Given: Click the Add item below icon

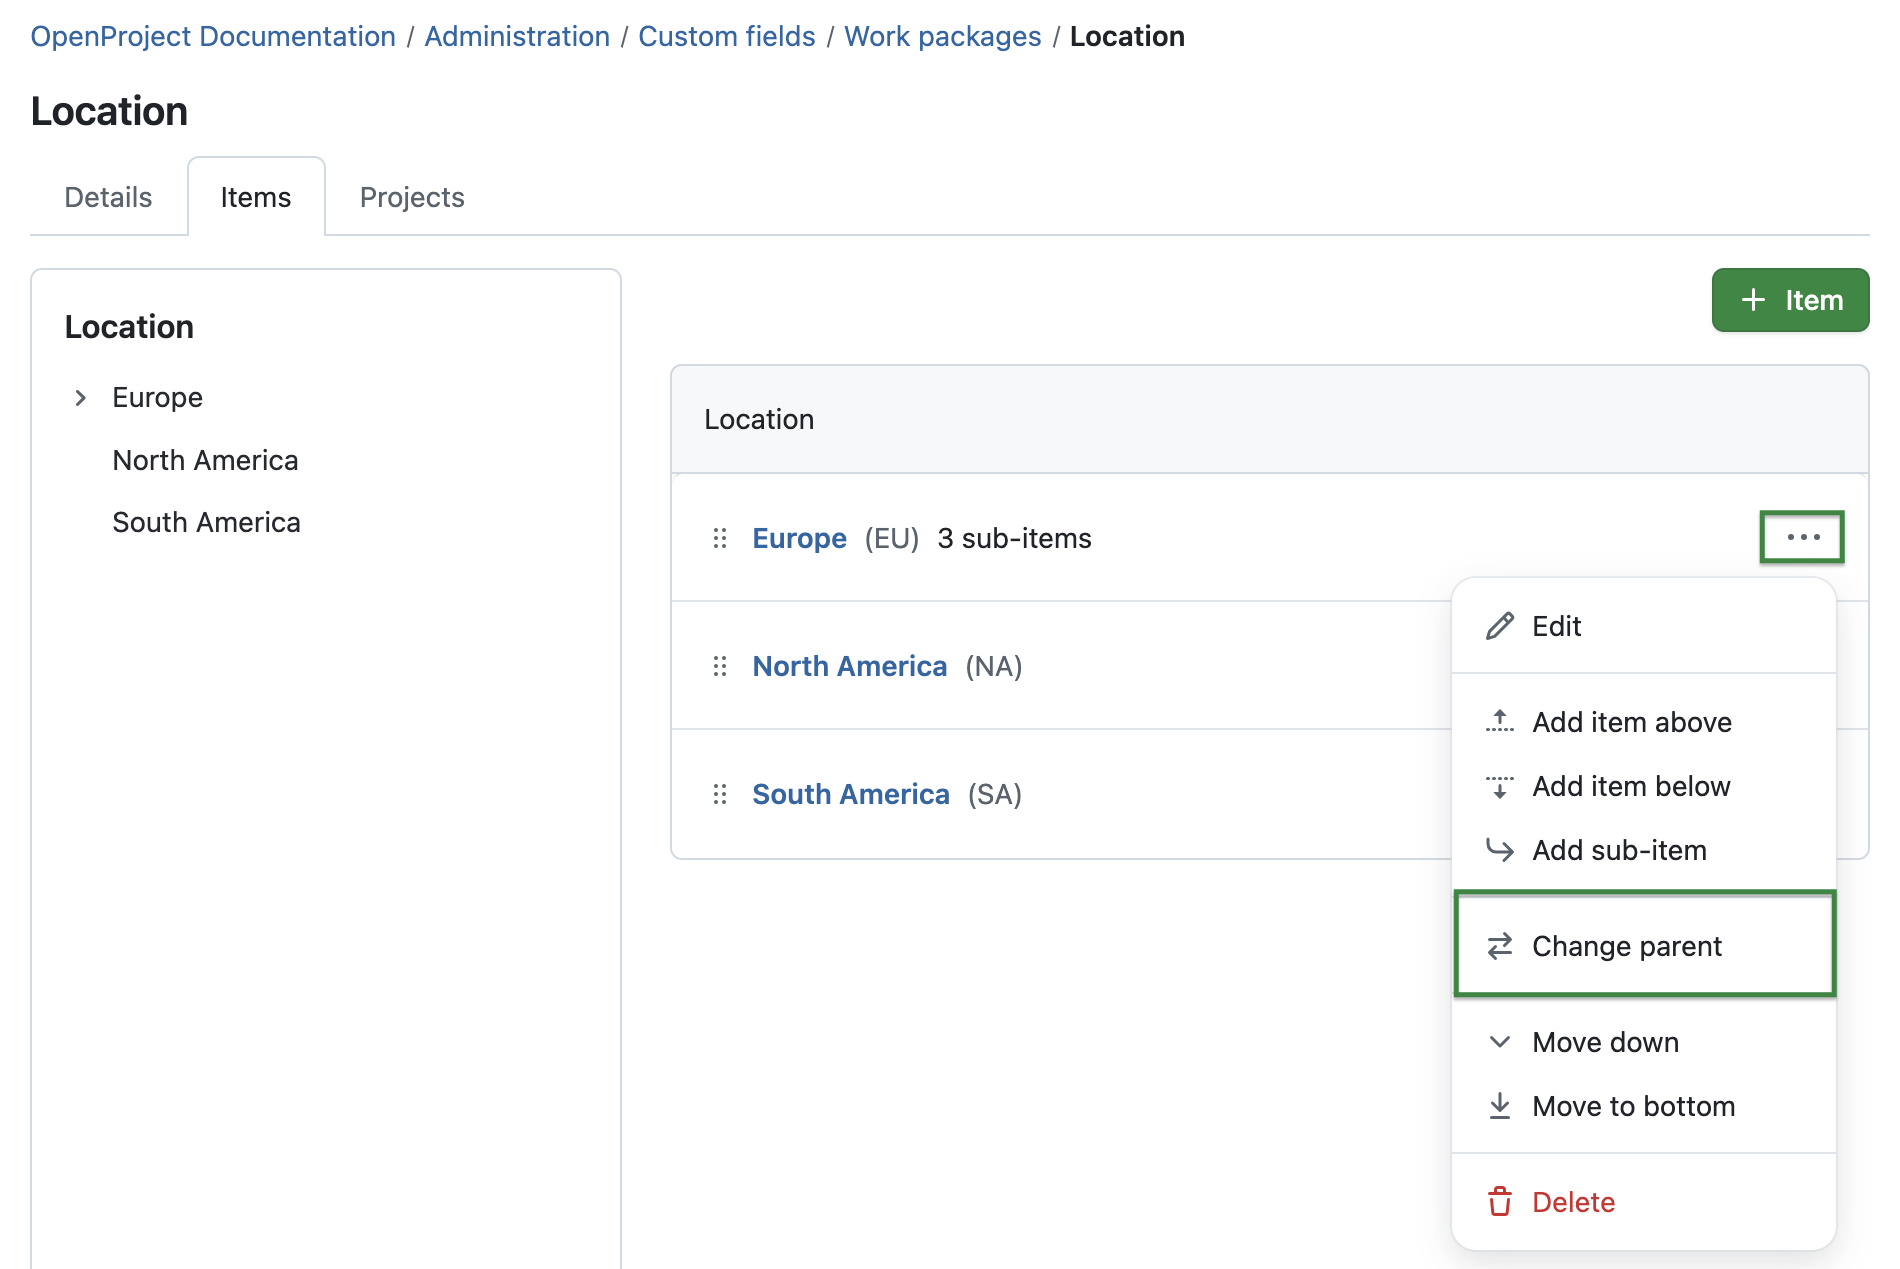Looking at the screenshot, I should pyautogui.click(x=1499, y=786).
